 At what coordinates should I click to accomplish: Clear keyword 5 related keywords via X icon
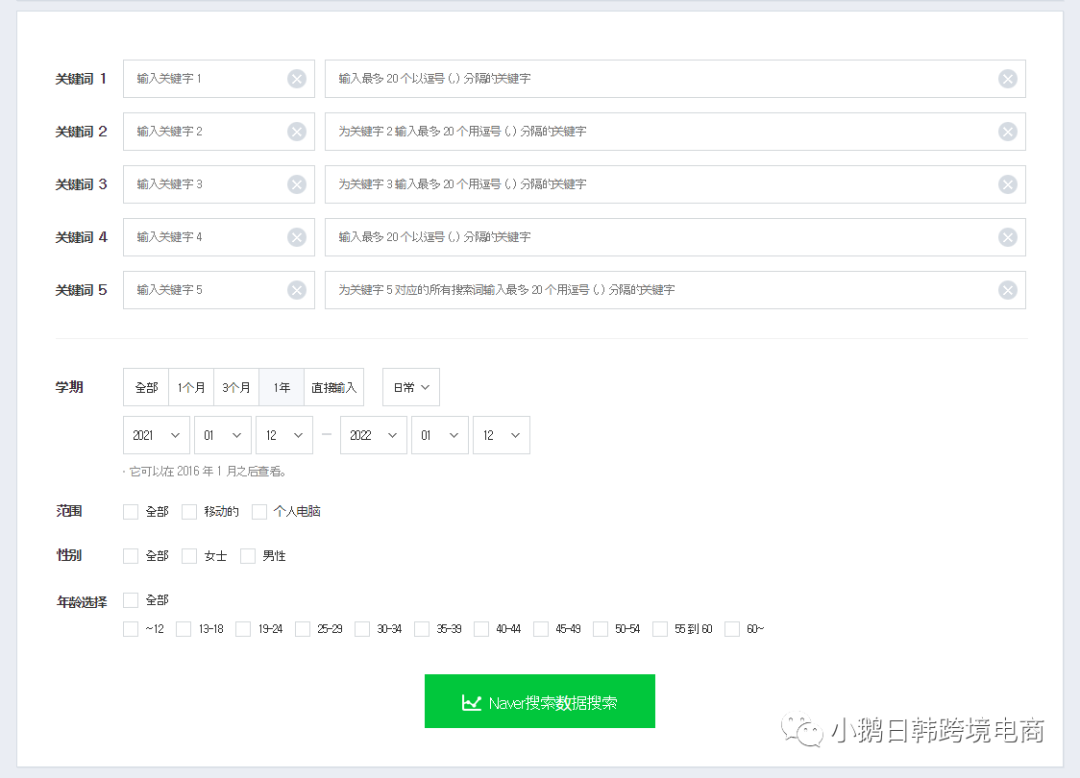1007,290
